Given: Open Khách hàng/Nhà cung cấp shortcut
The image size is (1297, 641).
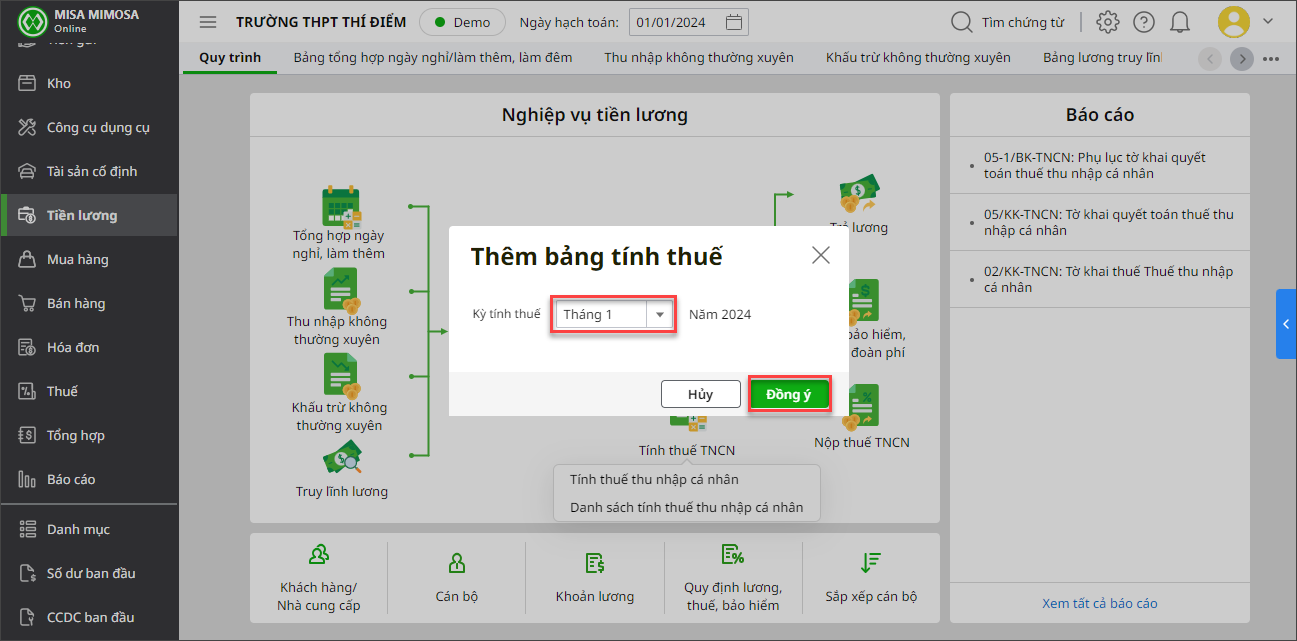Looking at the screenshot, I should 319,578.
